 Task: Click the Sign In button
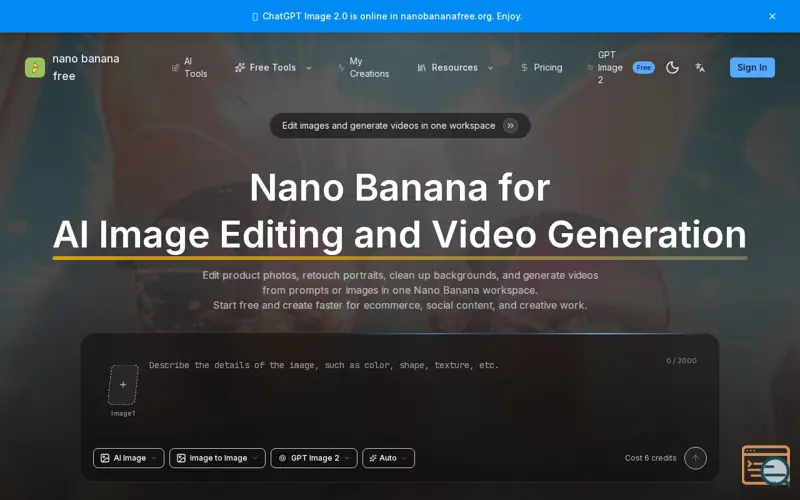[x=752, y=67]
